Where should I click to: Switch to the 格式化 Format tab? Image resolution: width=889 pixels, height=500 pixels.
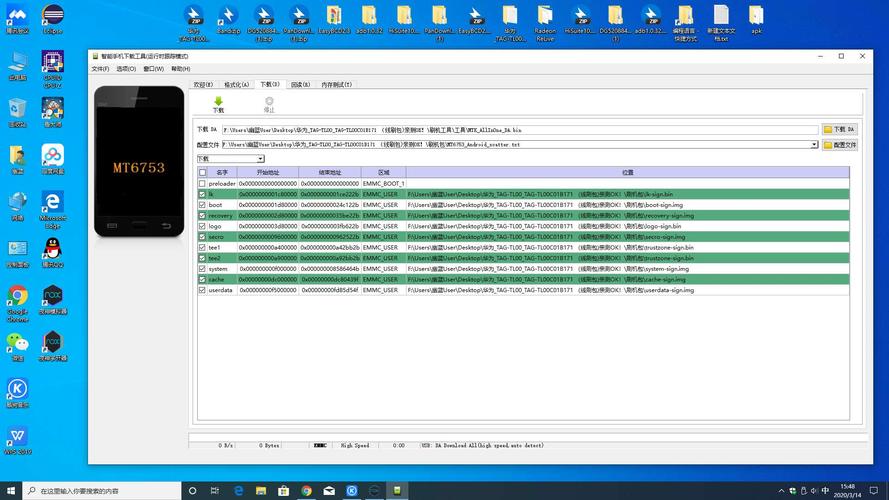[x=236, y=85]
